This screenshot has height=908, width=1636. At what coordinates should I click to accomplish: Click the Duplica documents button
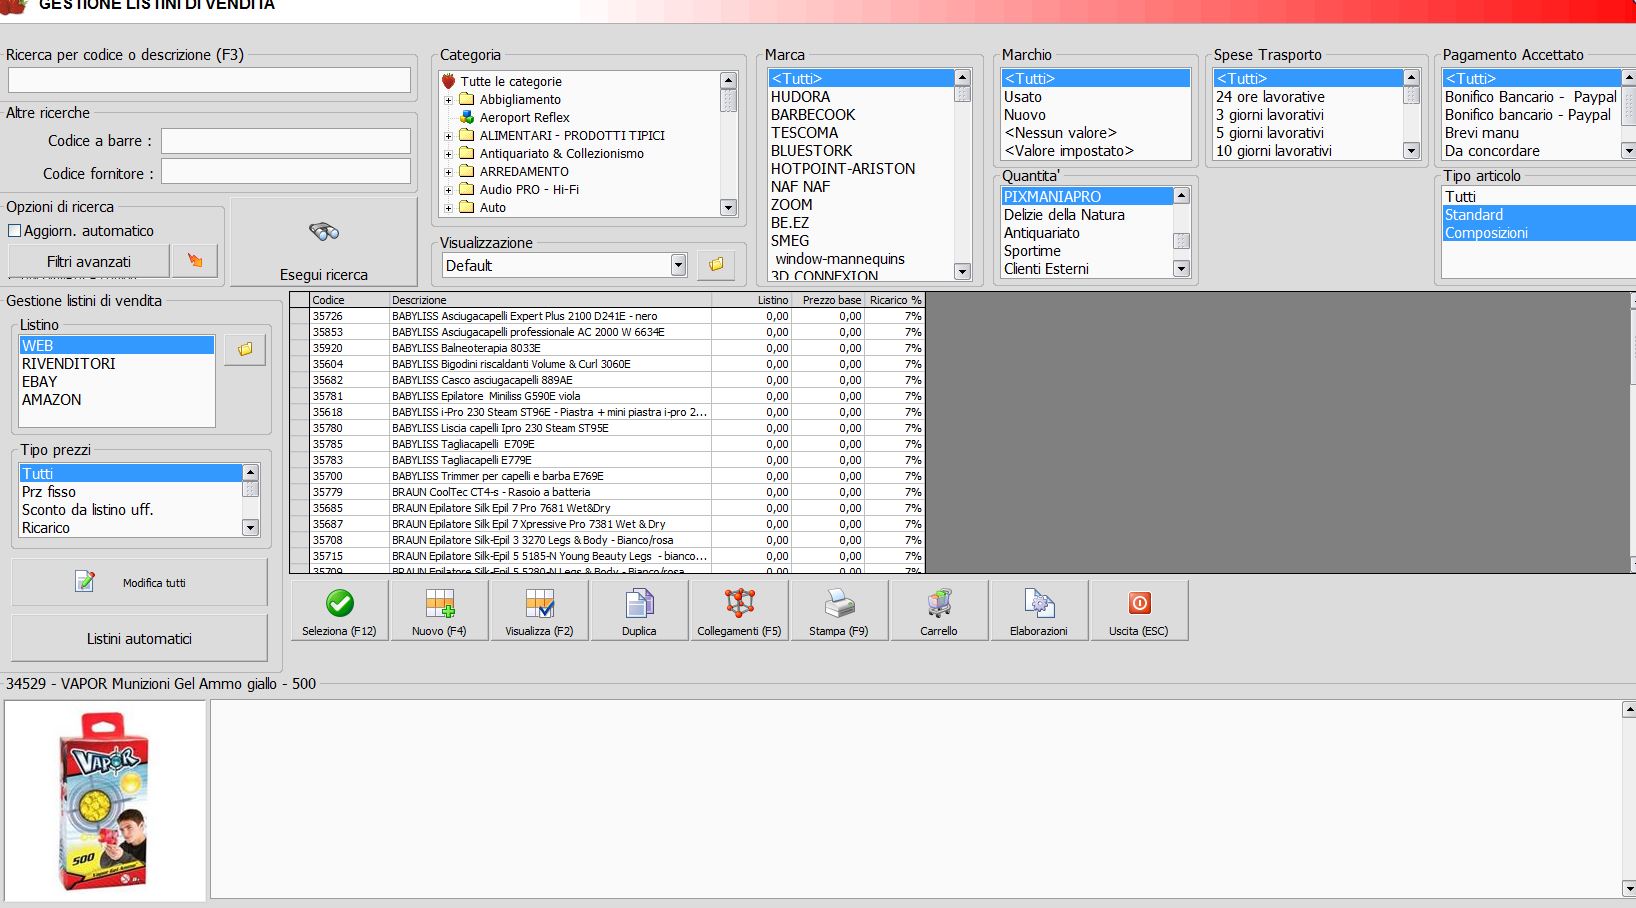click(x=639, y=611)
